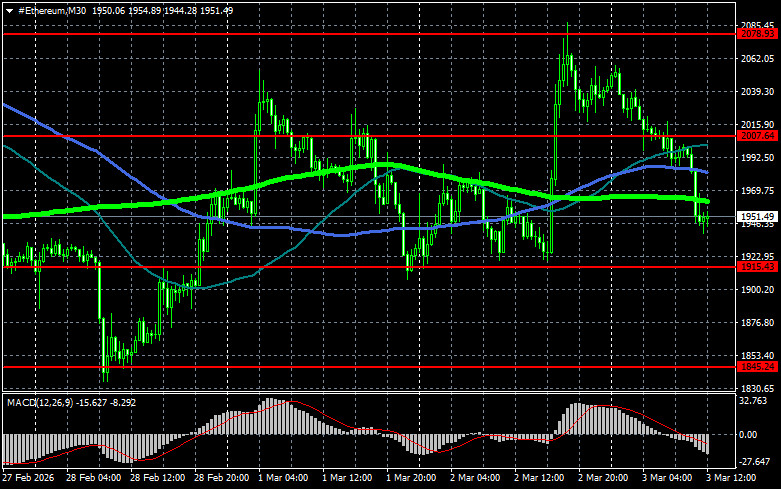The height and width of the screenshot is (489, 781).
Task: Click the -27.647 MACD scale value
Action: [x=755, y=462]
